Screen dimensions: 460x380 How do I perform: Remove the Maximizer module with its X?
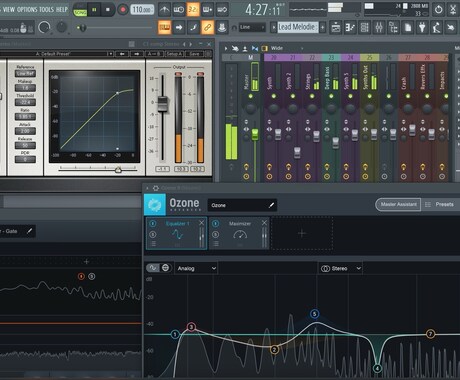coord(264,223)
